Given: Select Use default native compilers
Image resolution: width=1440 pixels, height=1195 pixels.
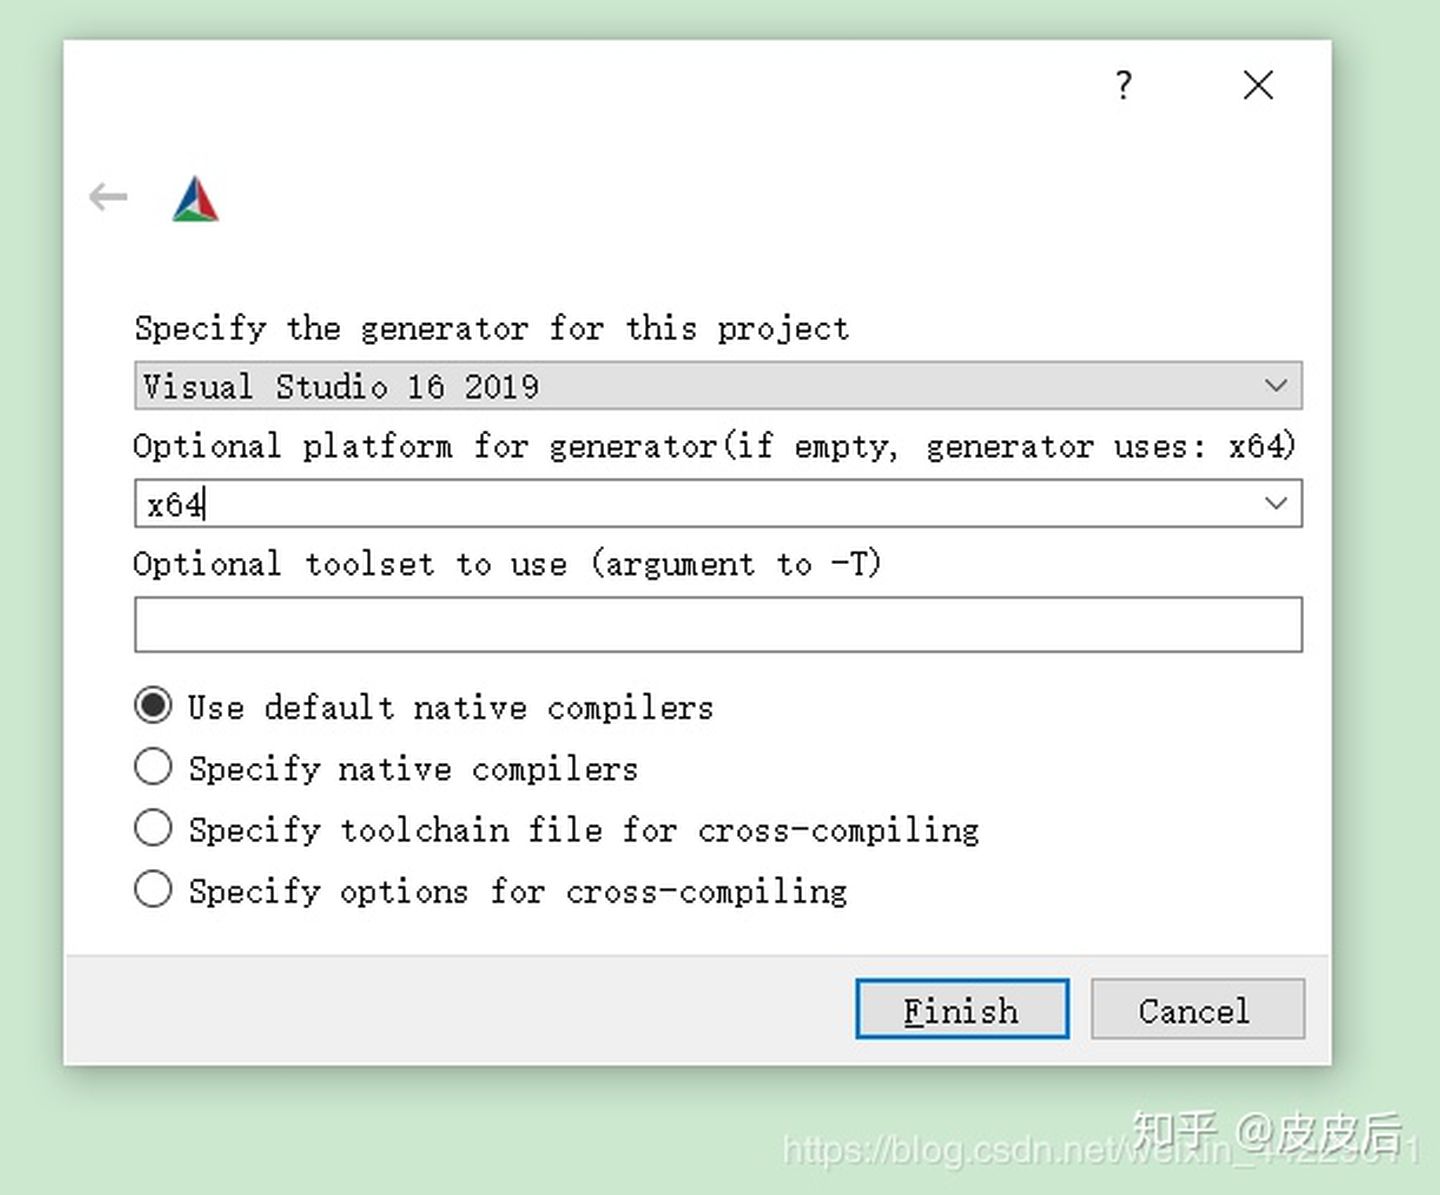Looking at the screenshot, I should pos(153,706).
